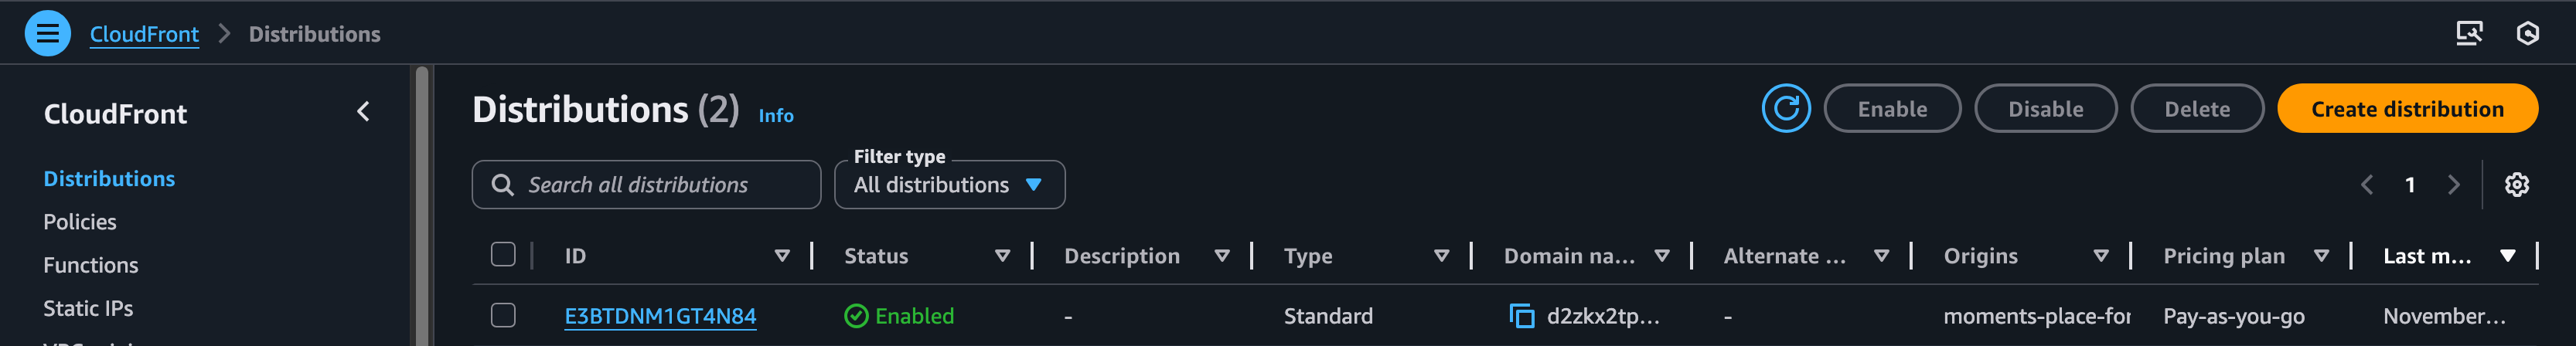Go to previous page of distributions
2576x346 pixels.
[x=2366, y=185]
